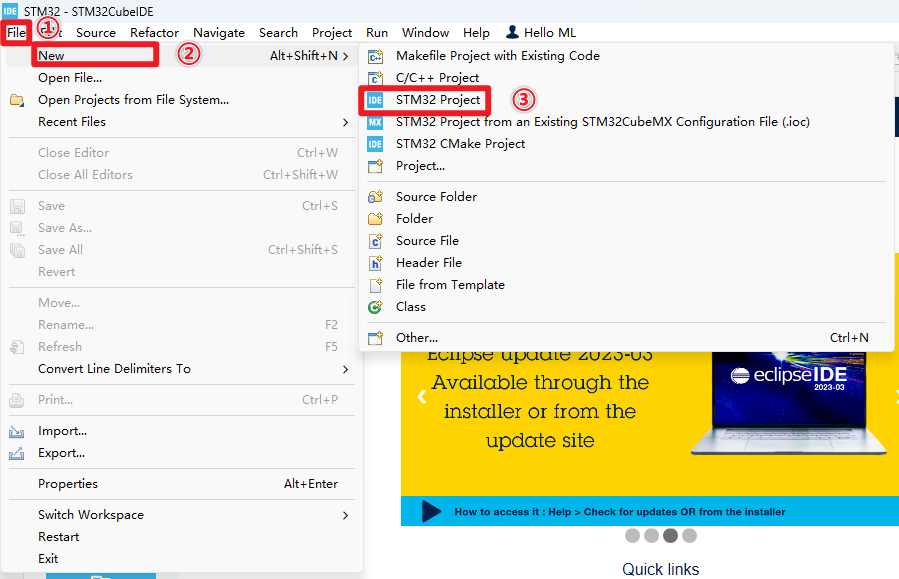Choose Import... from File menu
This screenshot has width=899, height=579.
(183, 431)
